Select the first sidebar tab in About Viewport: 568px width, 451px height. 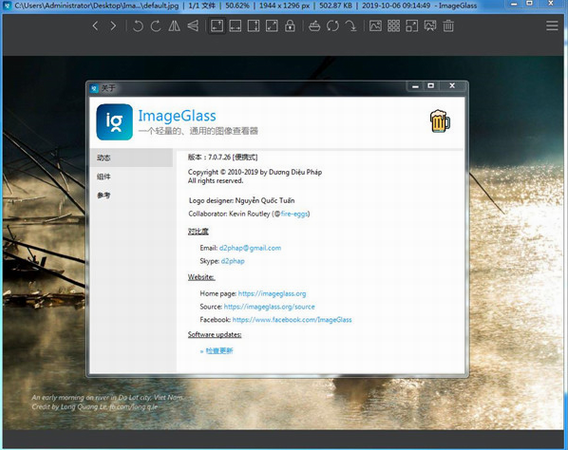[x=131, y=158]
